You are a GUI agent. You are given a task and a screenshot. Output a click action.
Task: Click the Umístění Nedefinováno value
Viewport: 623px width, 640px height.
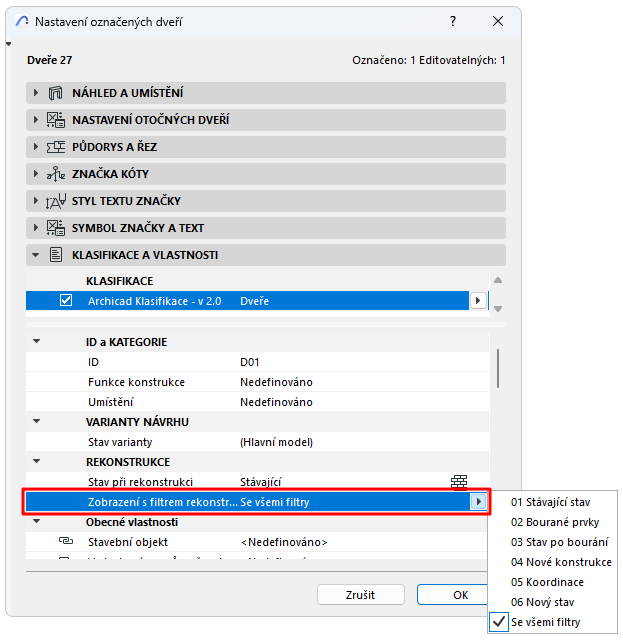[276, 402]
